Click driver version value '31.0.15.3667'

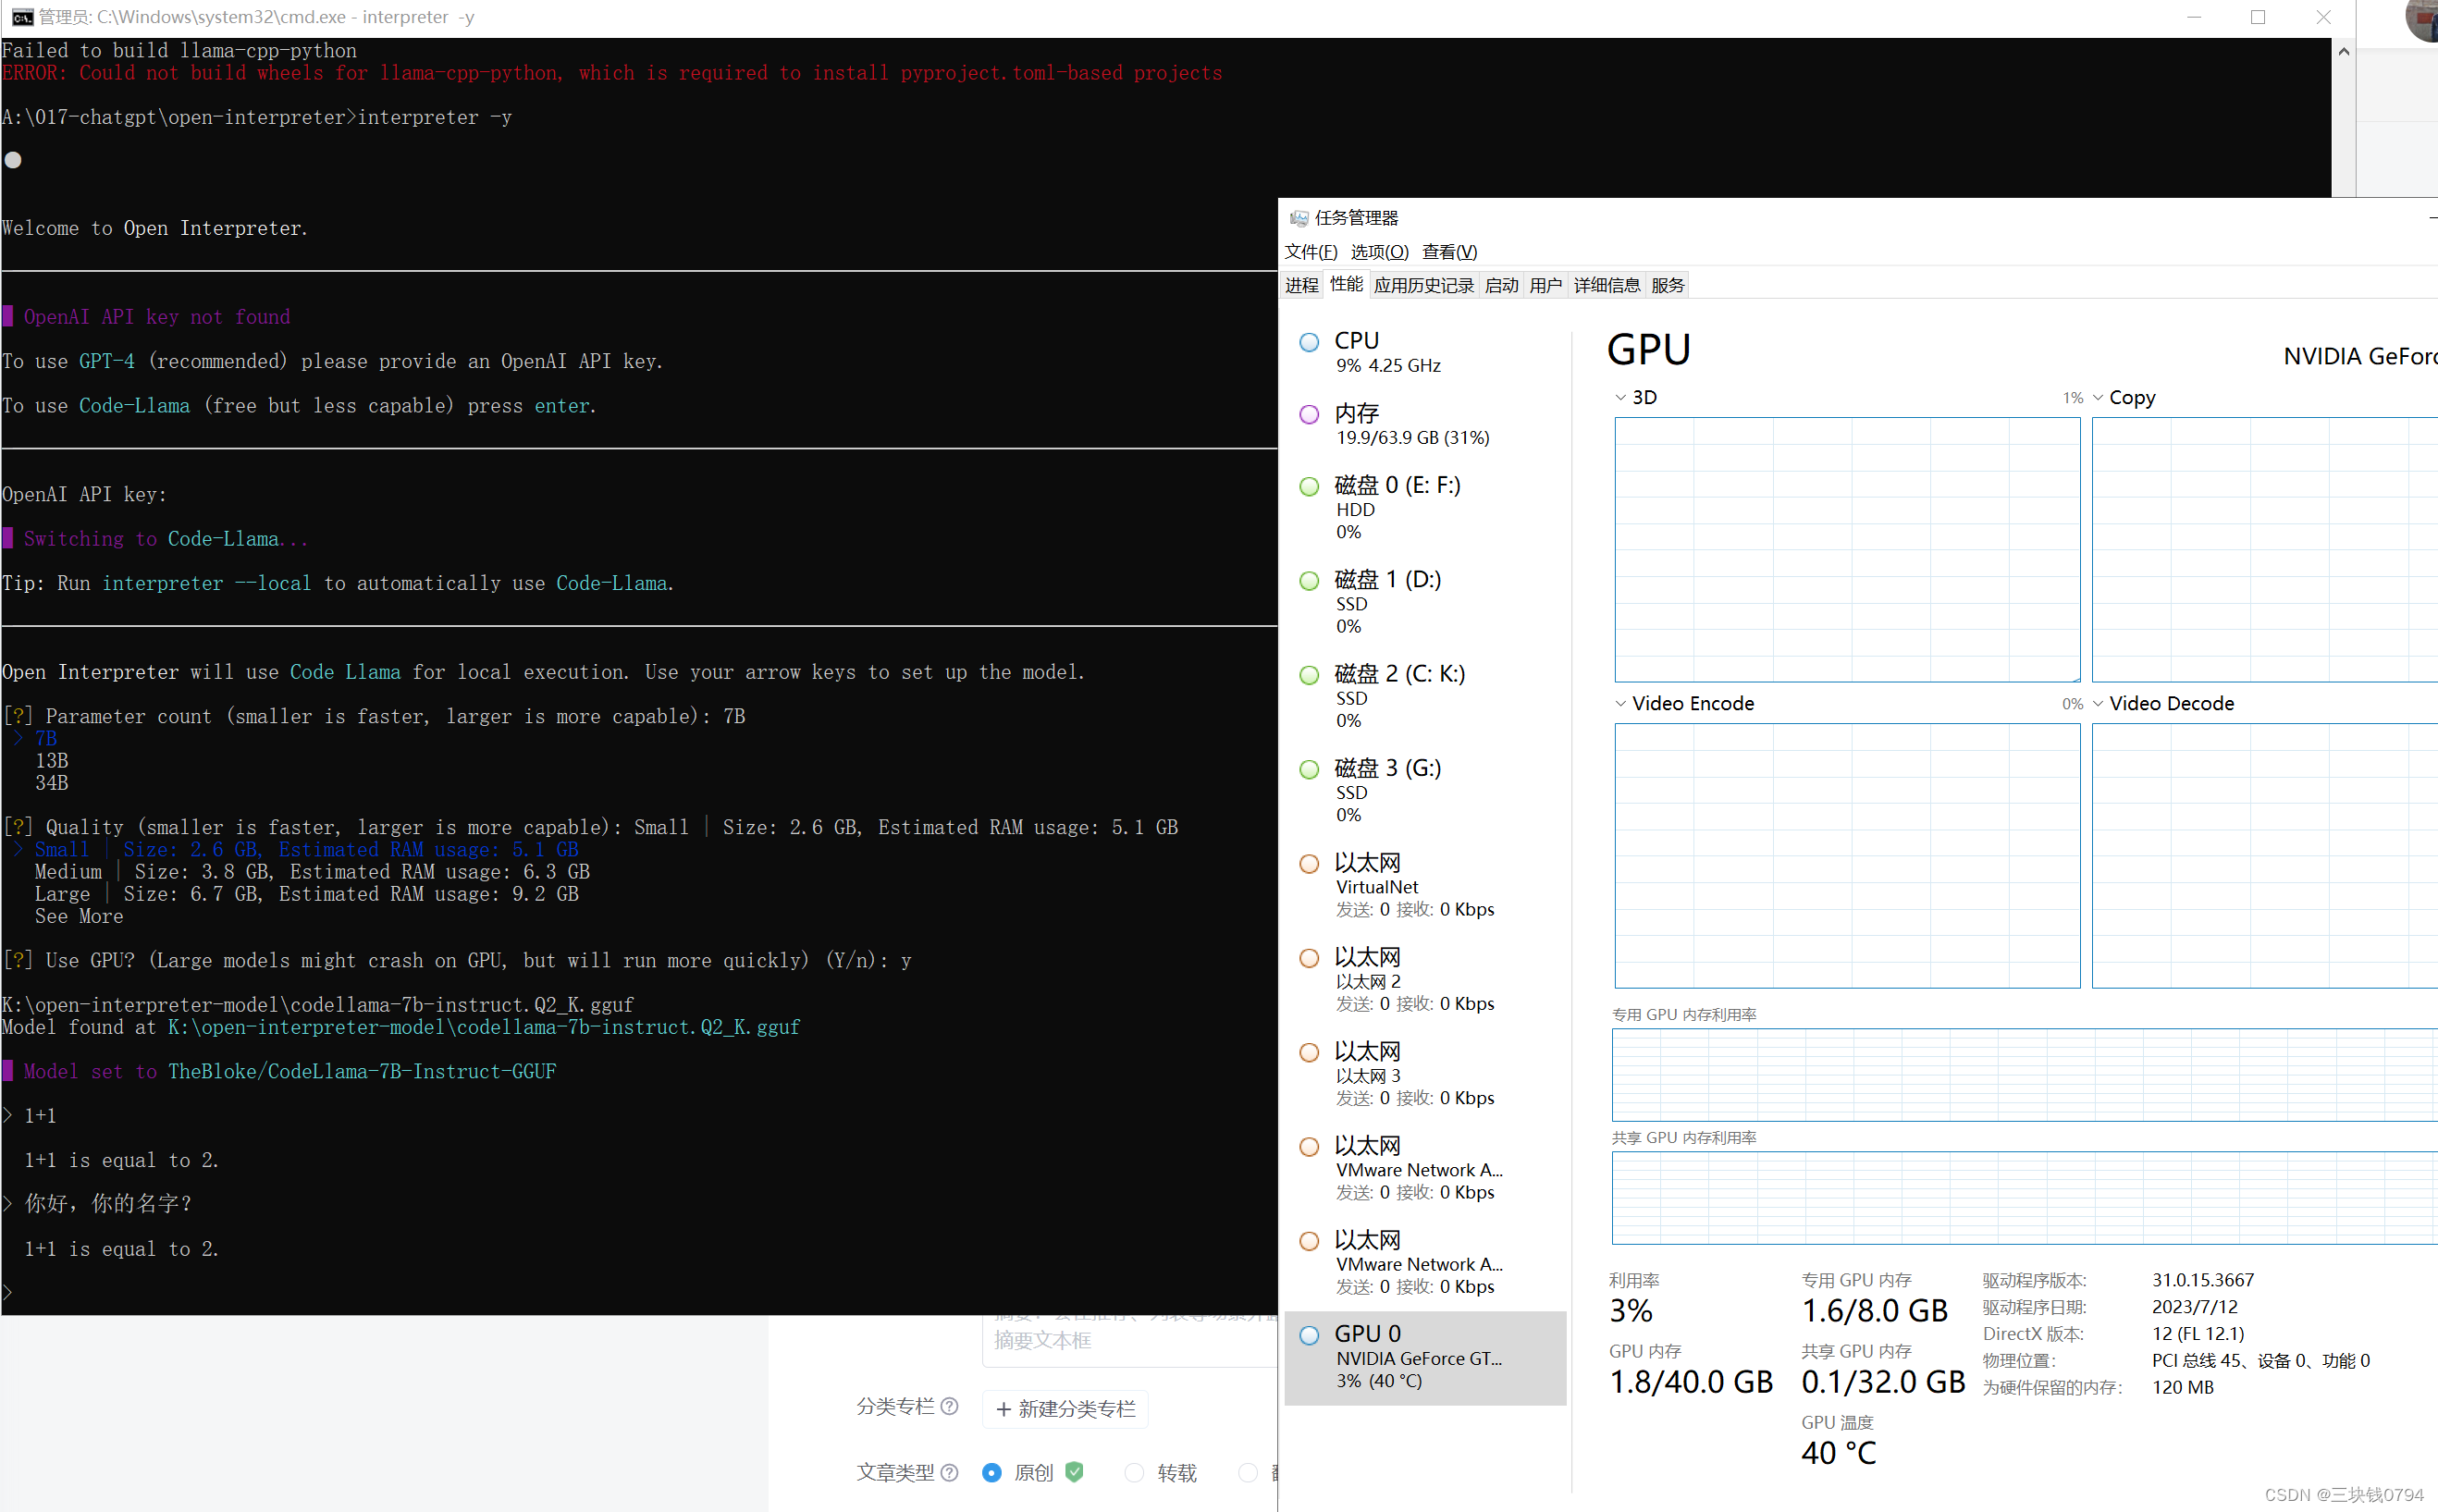2202,1279
